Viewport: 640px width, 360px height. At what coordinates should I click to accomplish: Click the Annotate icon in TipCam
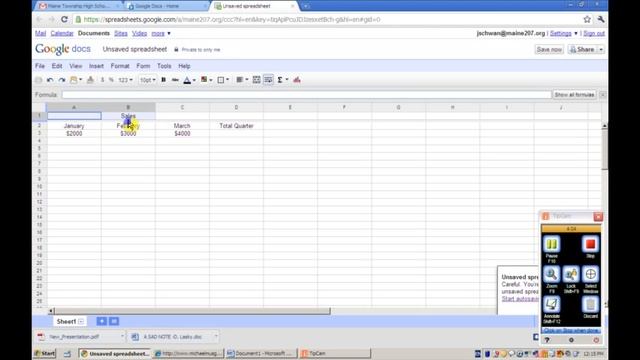click(x=551, y=304)
